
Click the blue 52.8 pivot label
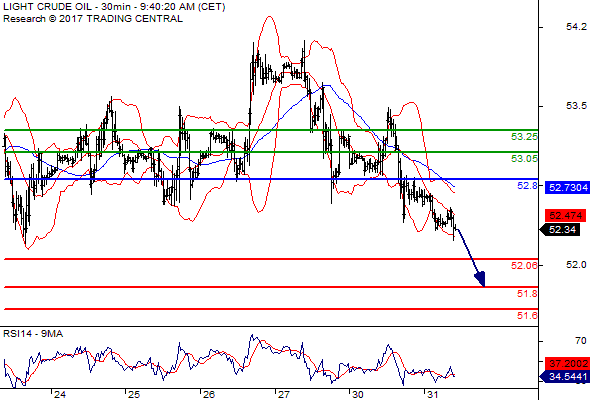click(527, 186)
